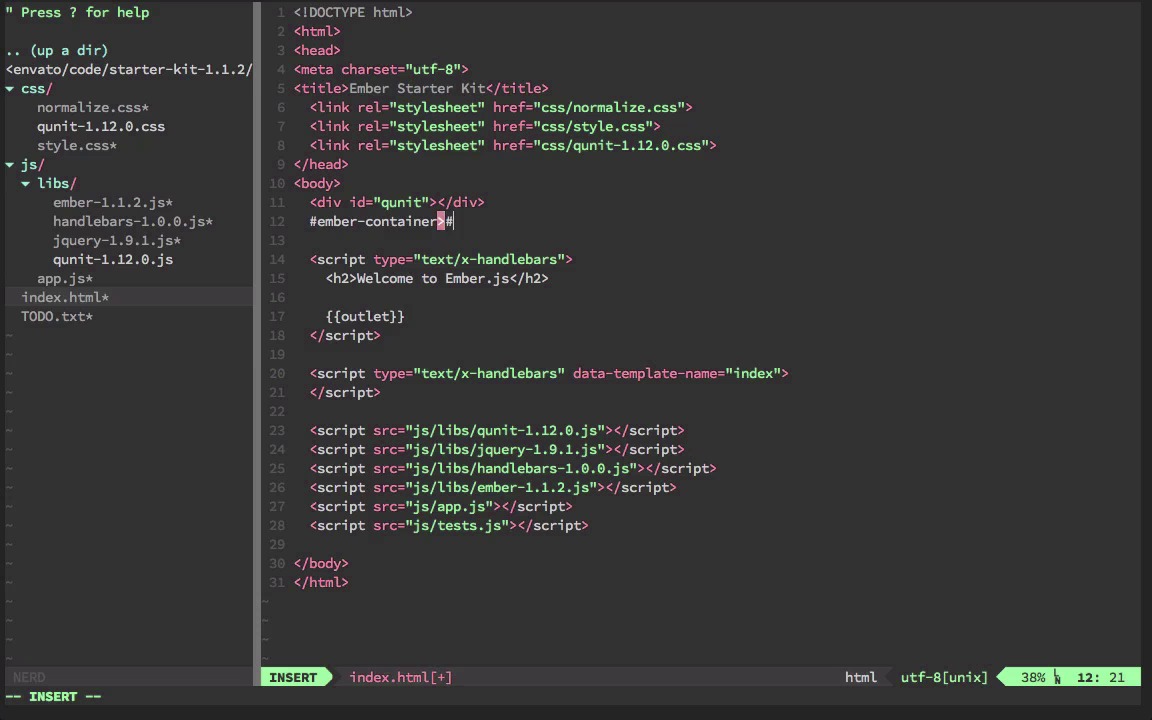Open ember-1.1.2.js in libs
This screenshot has width=1152, height=720.
(113, 203)
